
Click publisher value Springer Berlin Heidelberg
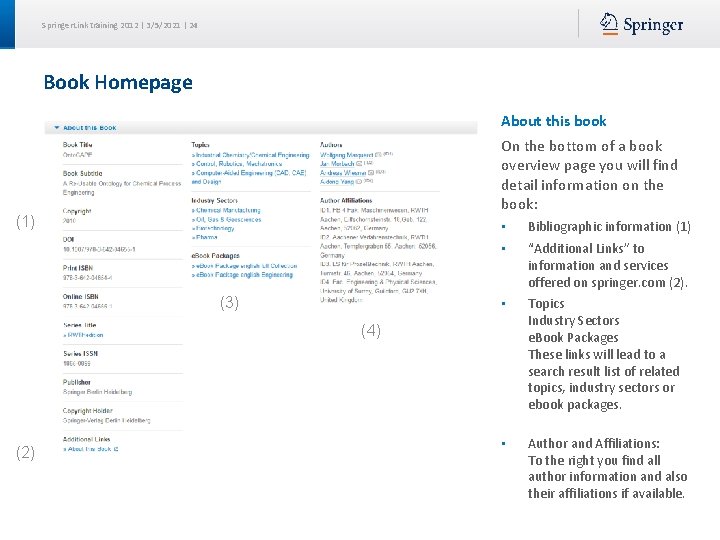97,392
